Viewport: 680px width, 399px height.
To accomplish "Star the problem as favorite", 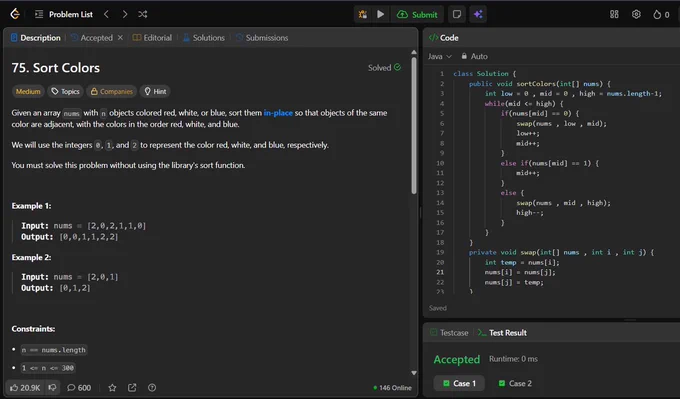I will tap(112, 388).
